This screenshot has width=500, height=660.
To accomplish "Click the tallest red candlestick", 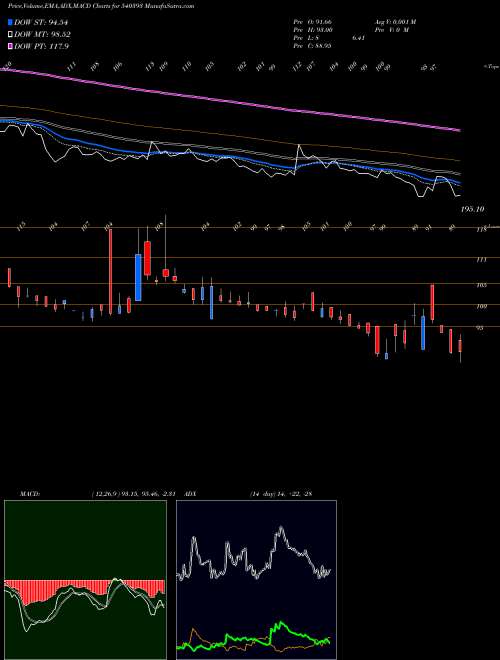I will coord(111,272).
